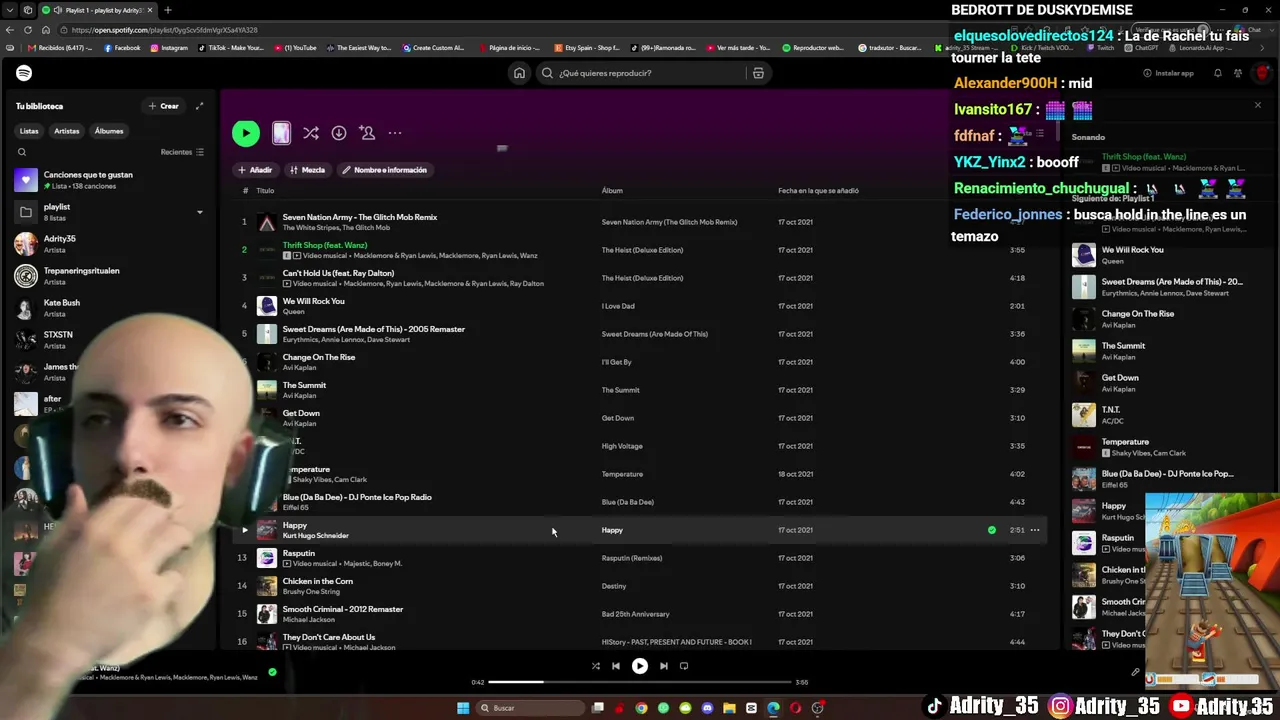Enable shuffle beside the playlist play button
The image size is (1280, 720).
coord(311,133)
